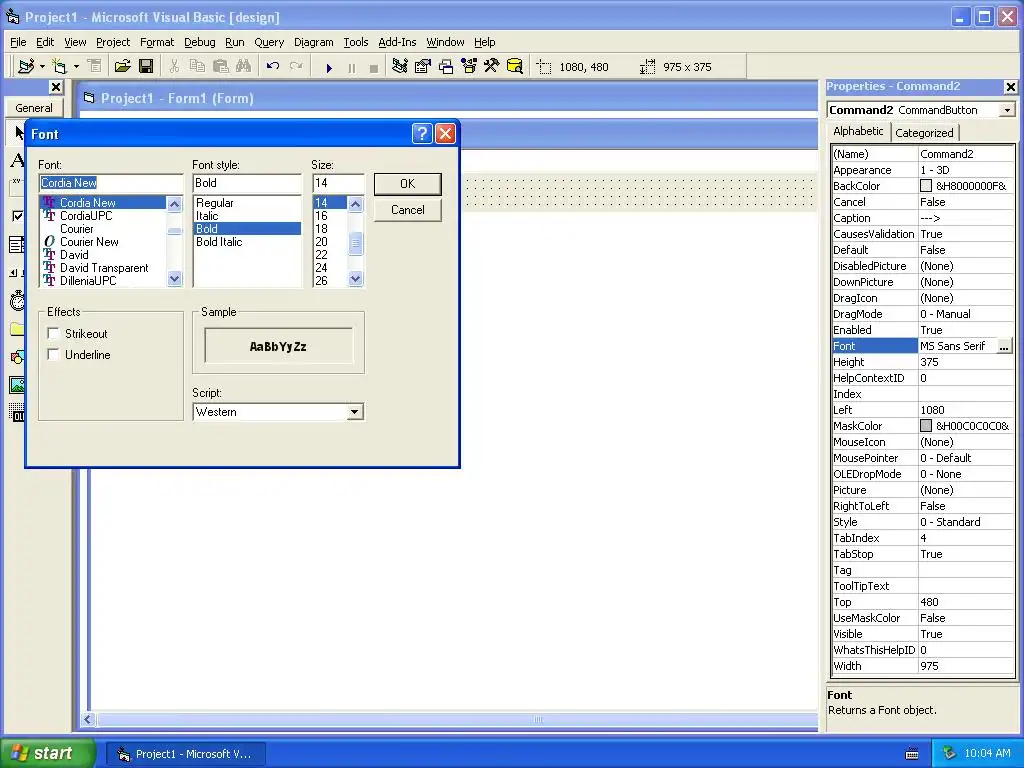Open the Object Browser toolbar icon

(469, 66)
